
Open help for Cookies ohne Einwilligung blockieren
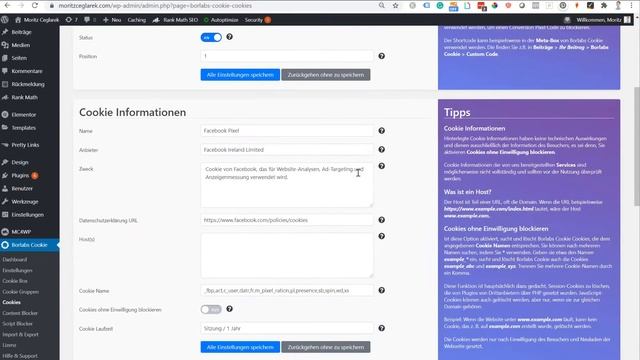pos(229,309)
